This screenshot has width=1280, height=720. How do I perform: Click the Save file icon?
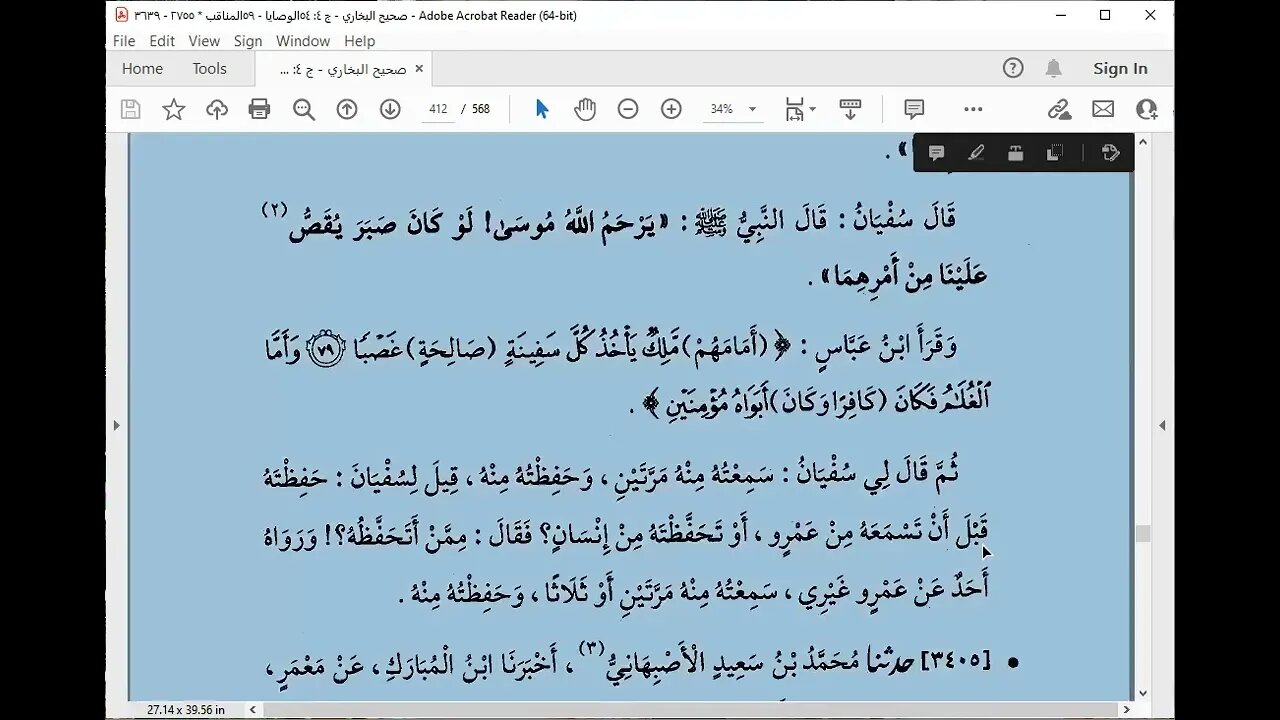[x=130, y=109]
